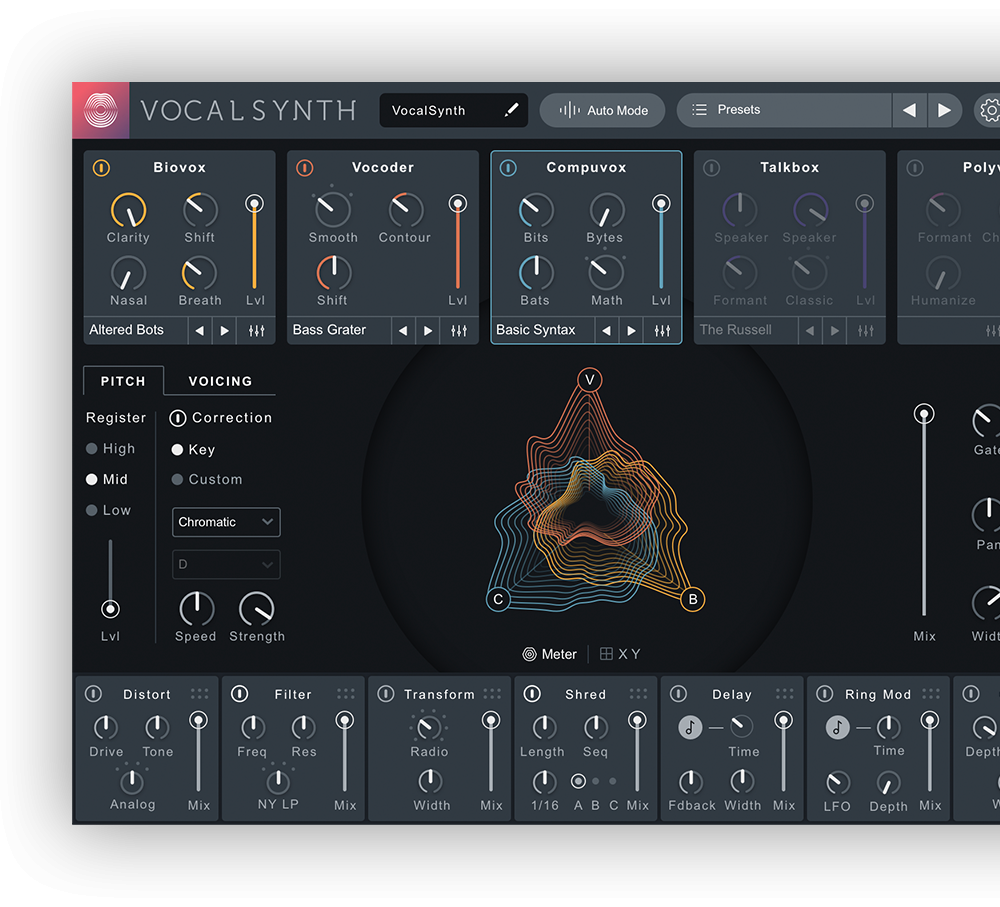This screenshot has width=1000, height=907.
Task: Toggle the Biovox module power button
Action: click(101, 168)
